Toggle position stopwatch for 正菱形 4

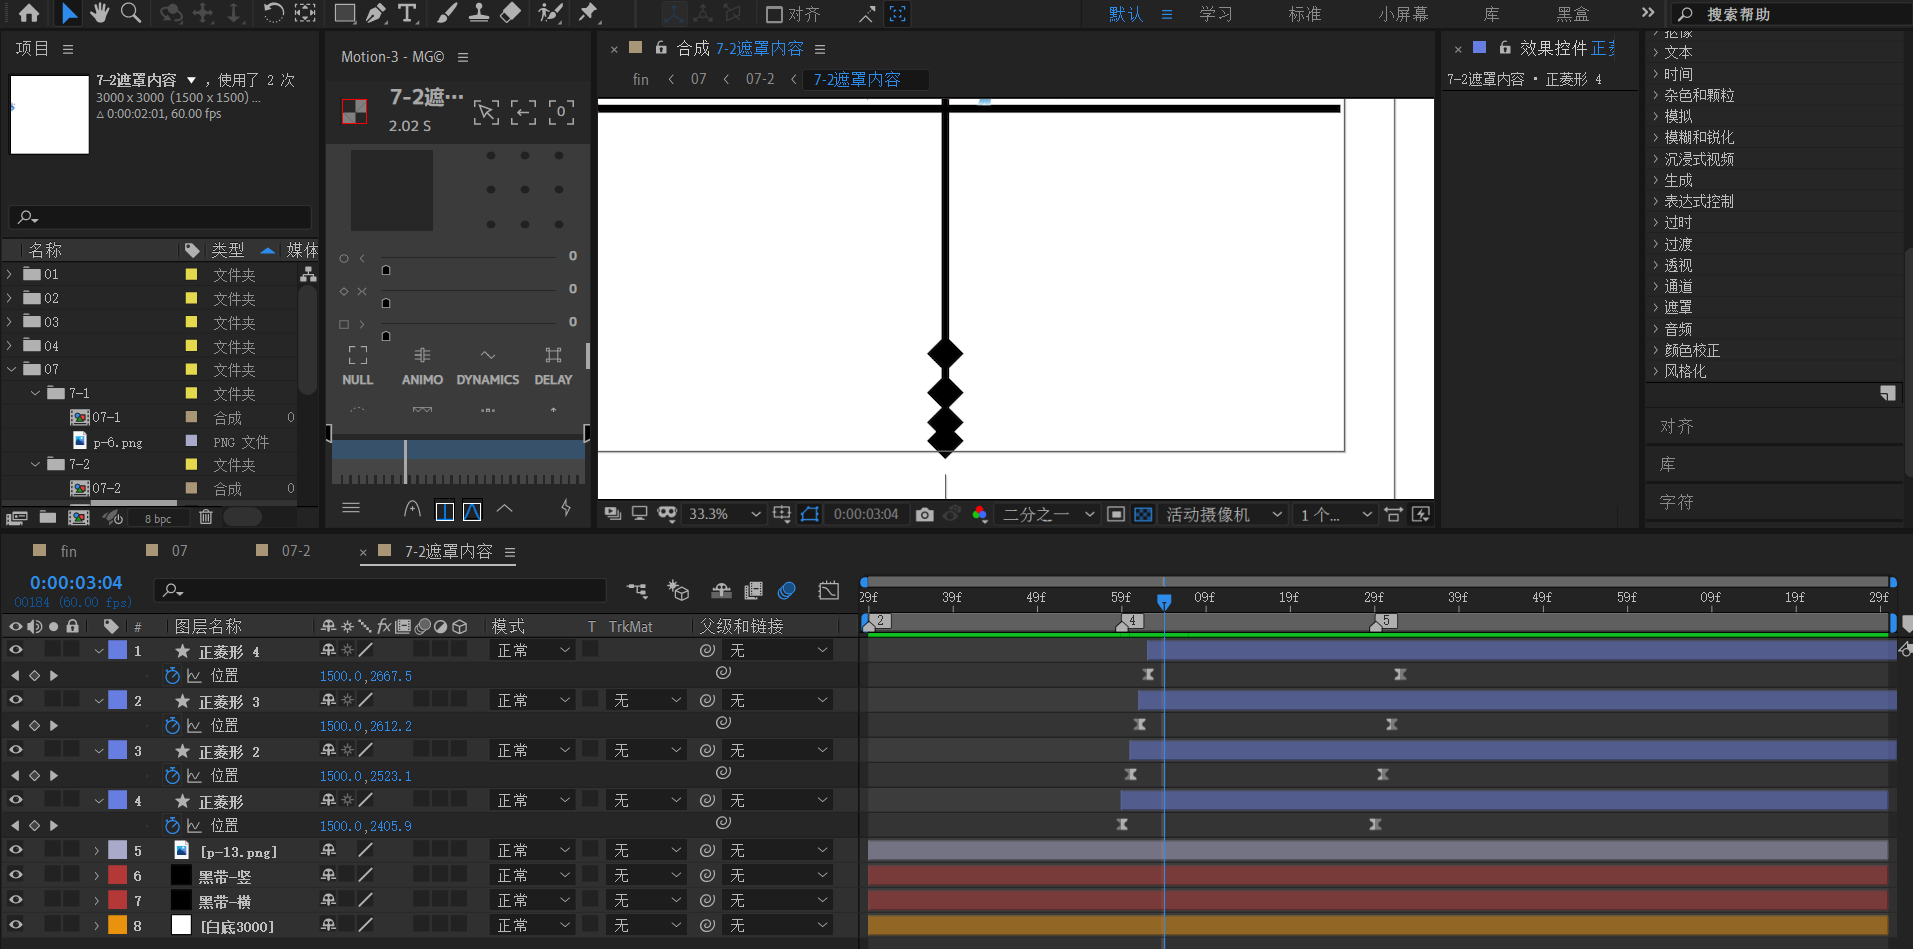point(172,675)
